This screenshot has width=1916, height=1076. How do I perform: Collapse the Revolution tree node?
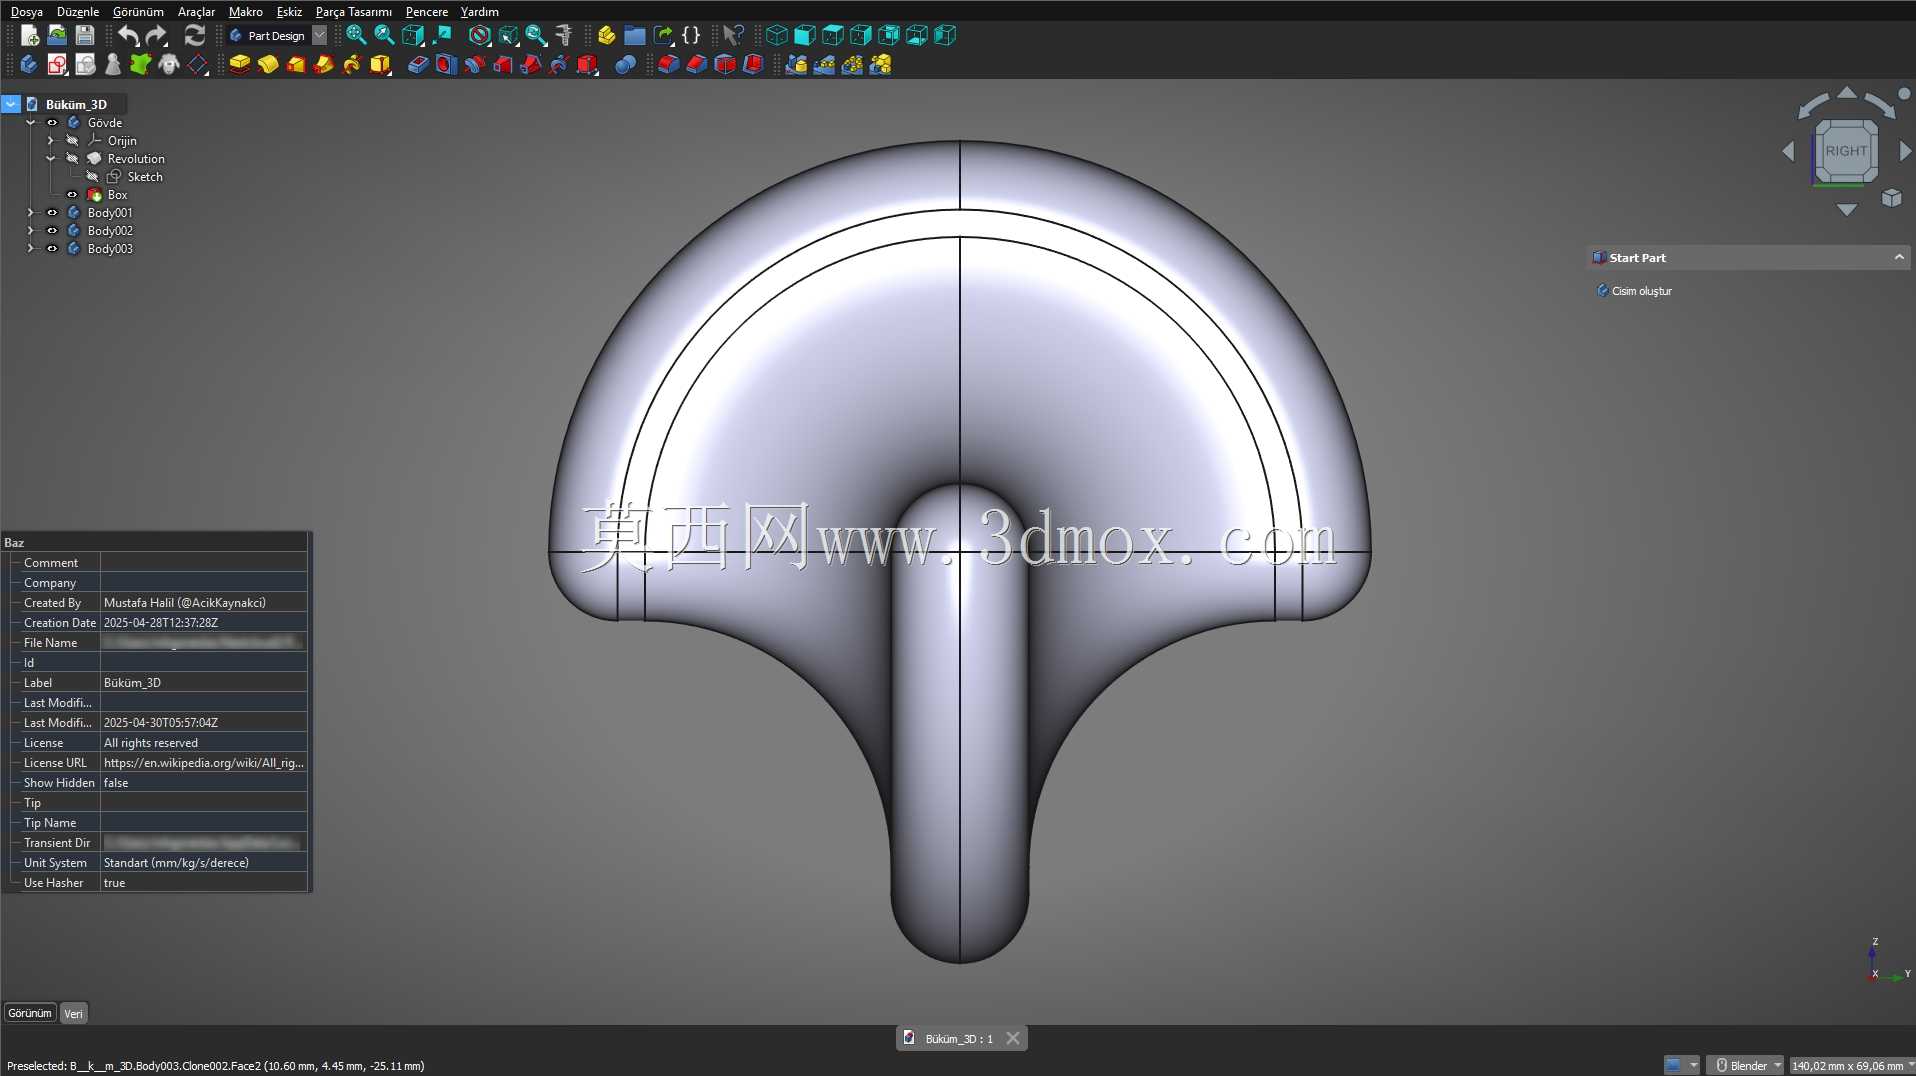pyautogui.click(x=51, y=159)
